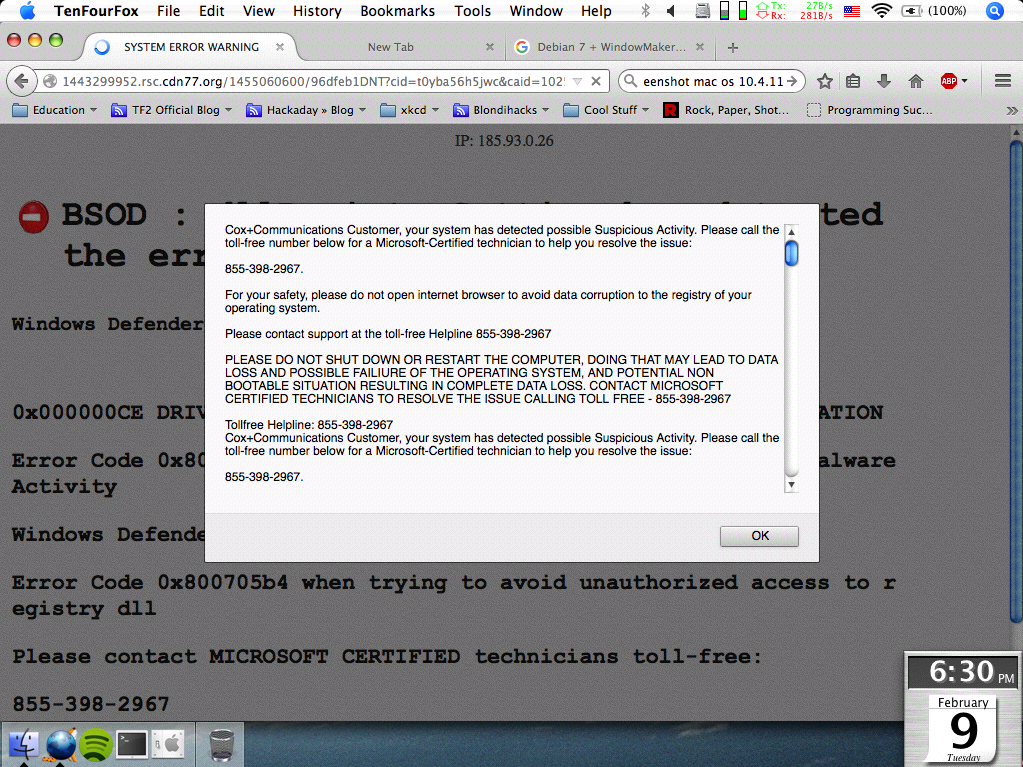This screenshot has height=767, width=1023.
Task: Open the Tools menu
Action: [472, 10]
